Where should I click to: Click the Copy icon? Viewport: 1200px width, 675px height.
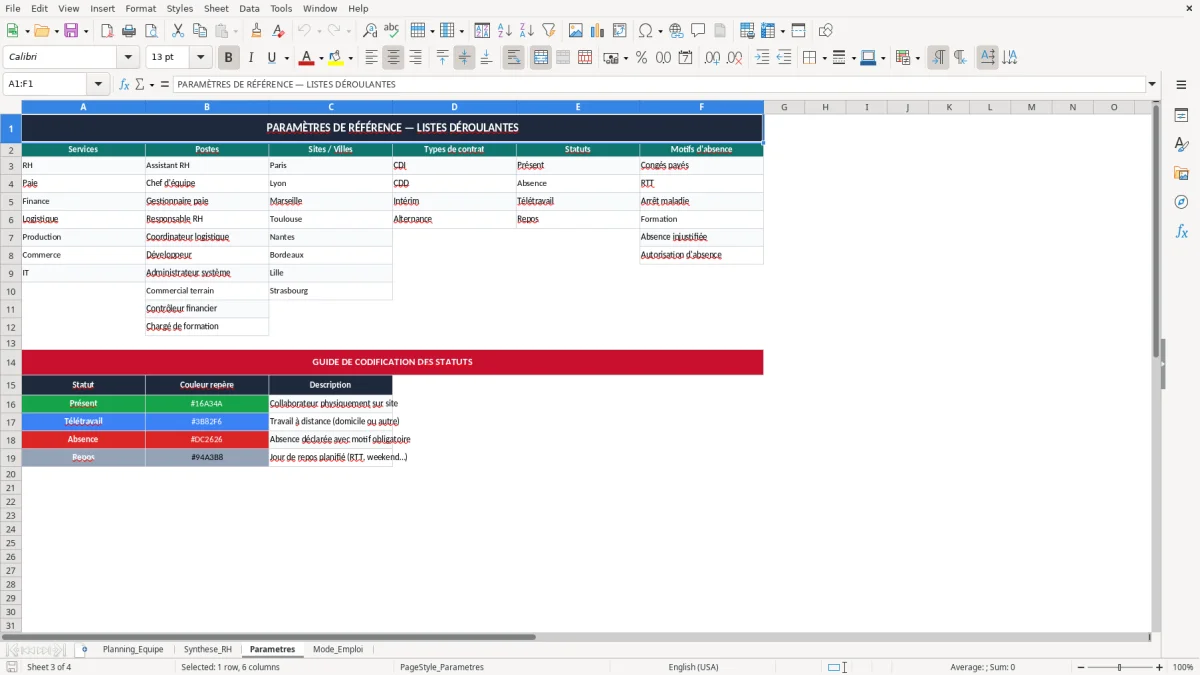200,31
